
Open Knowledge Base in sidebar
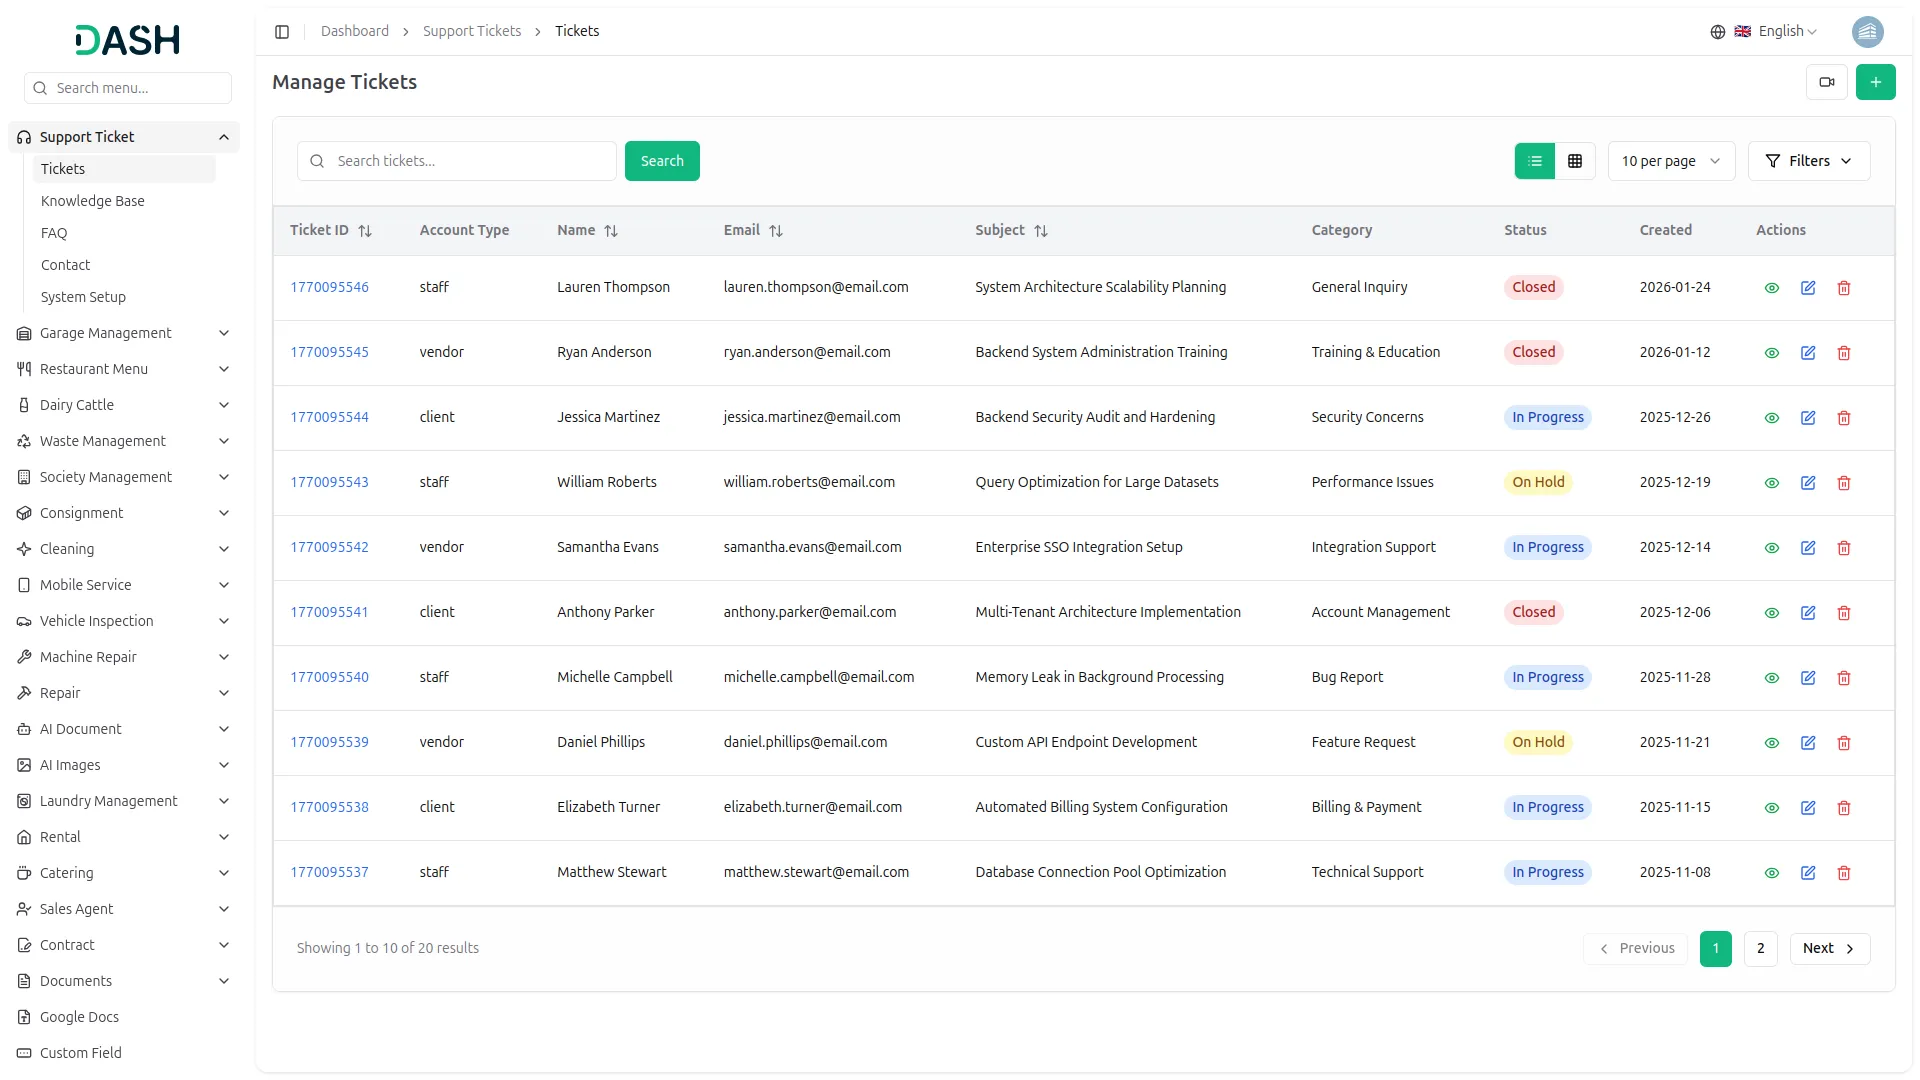click(93, 201)
